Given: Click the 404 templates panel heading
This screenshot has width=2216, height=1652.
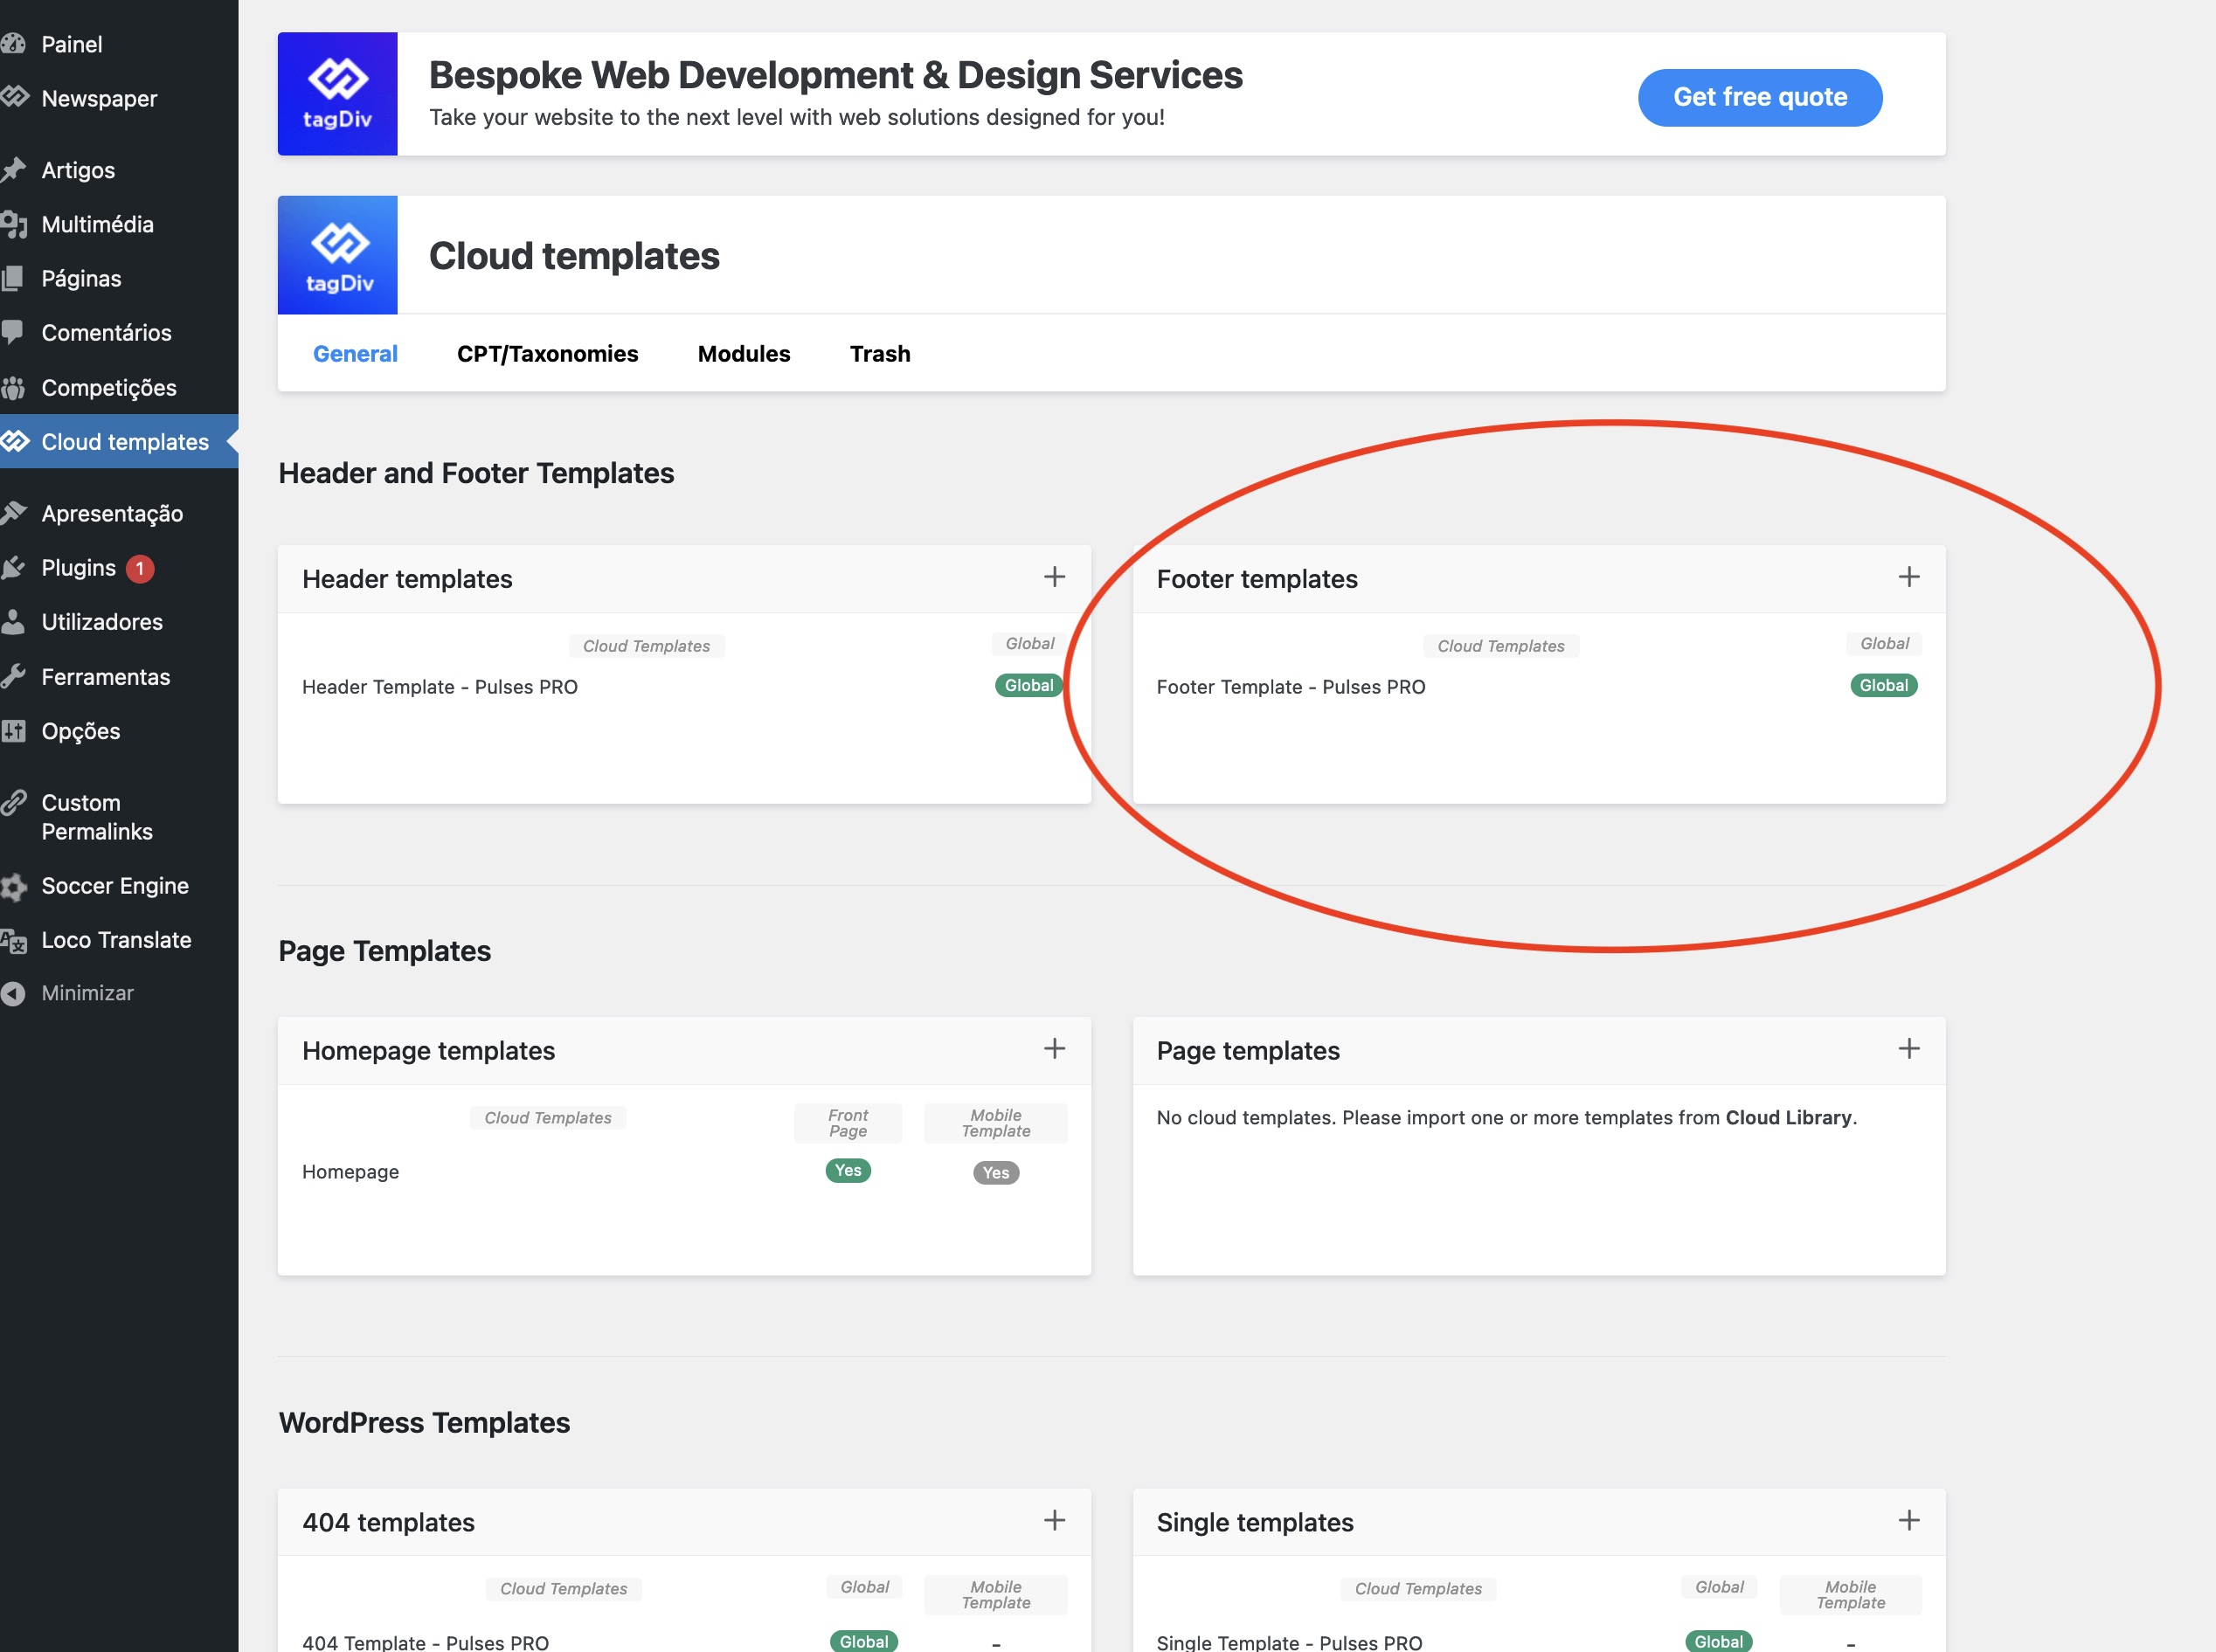Looking at the screenshot, I should pyautogui.click(x=388, y=1523).
